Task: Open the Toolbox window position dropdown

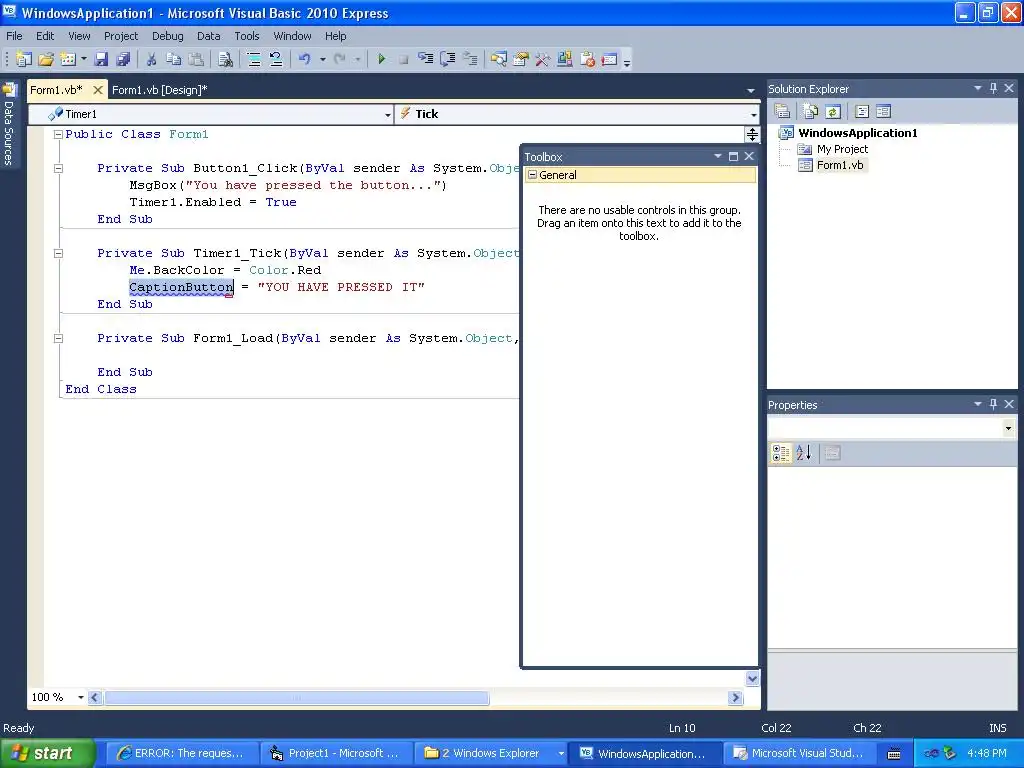Action: click(x=718, y=156)
